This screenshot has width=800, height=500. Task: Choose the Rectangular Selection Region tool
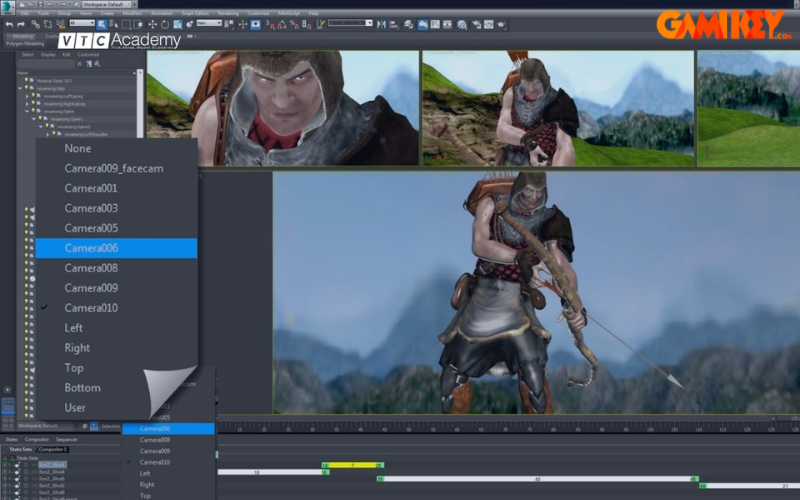pos(126,24)
